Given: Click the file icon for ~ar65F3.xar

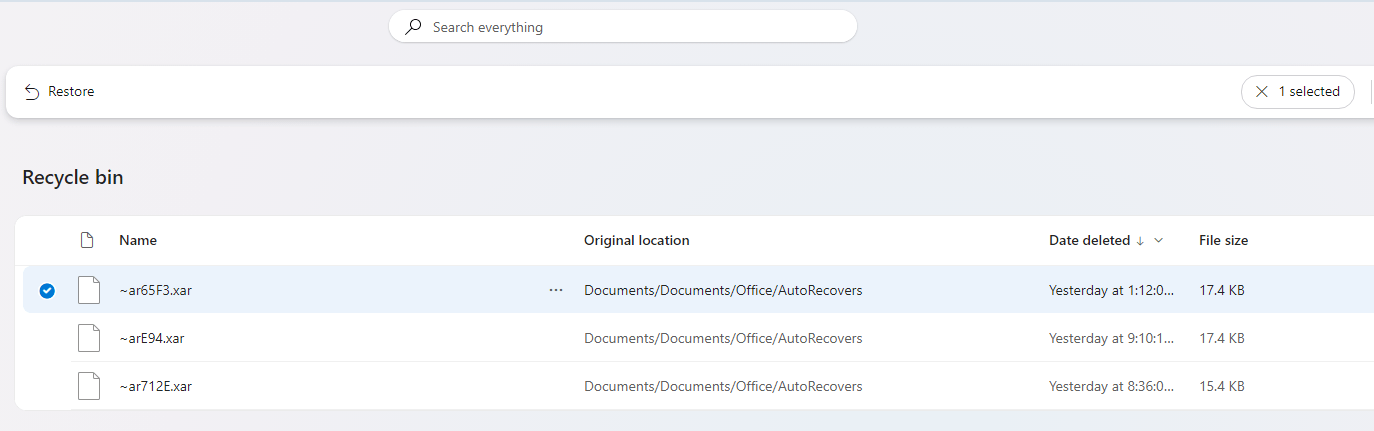Looking at the screenshot, I should tap(89, 290).
